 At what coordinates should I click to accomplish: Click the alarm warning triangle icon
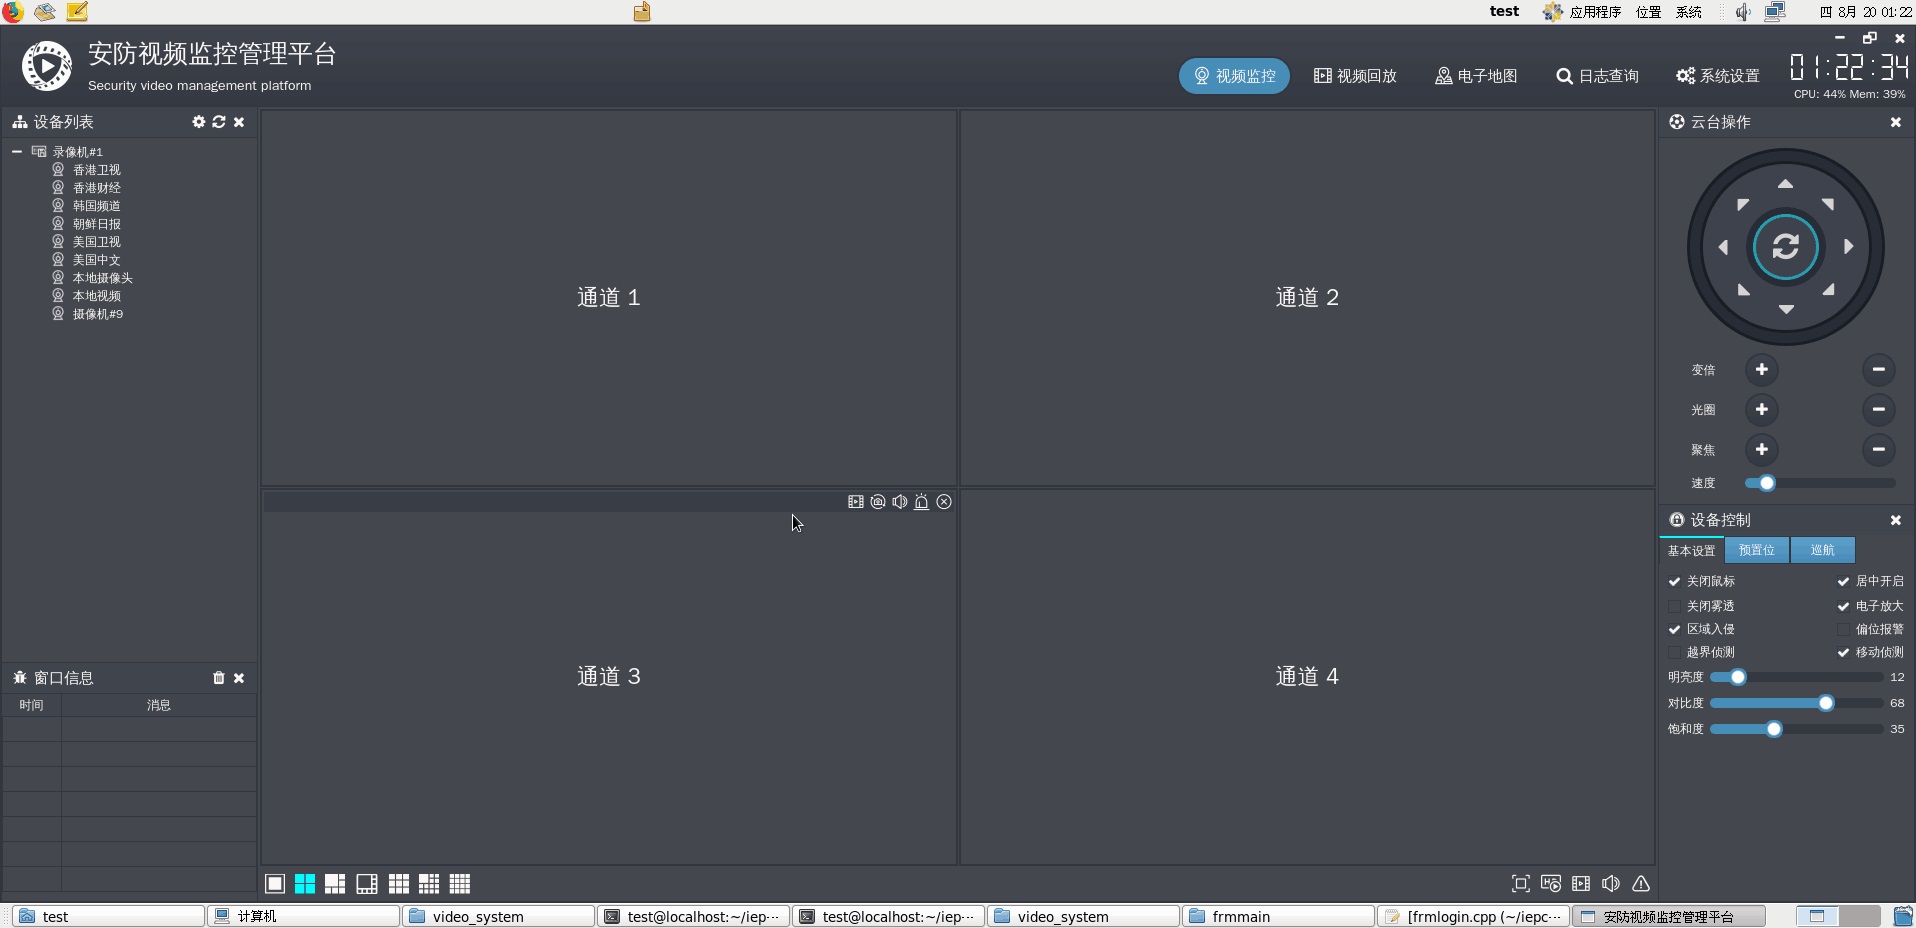[x=1641, y=884]
